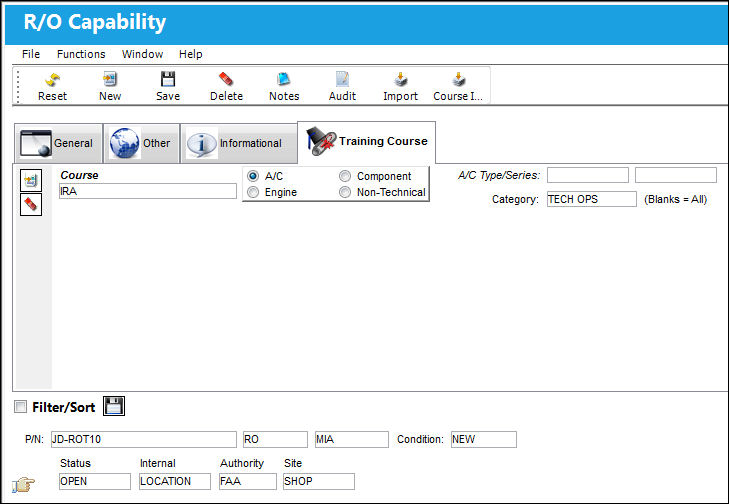Open the Help menu
Screen dimensions: 729x504
pos(191,54)
